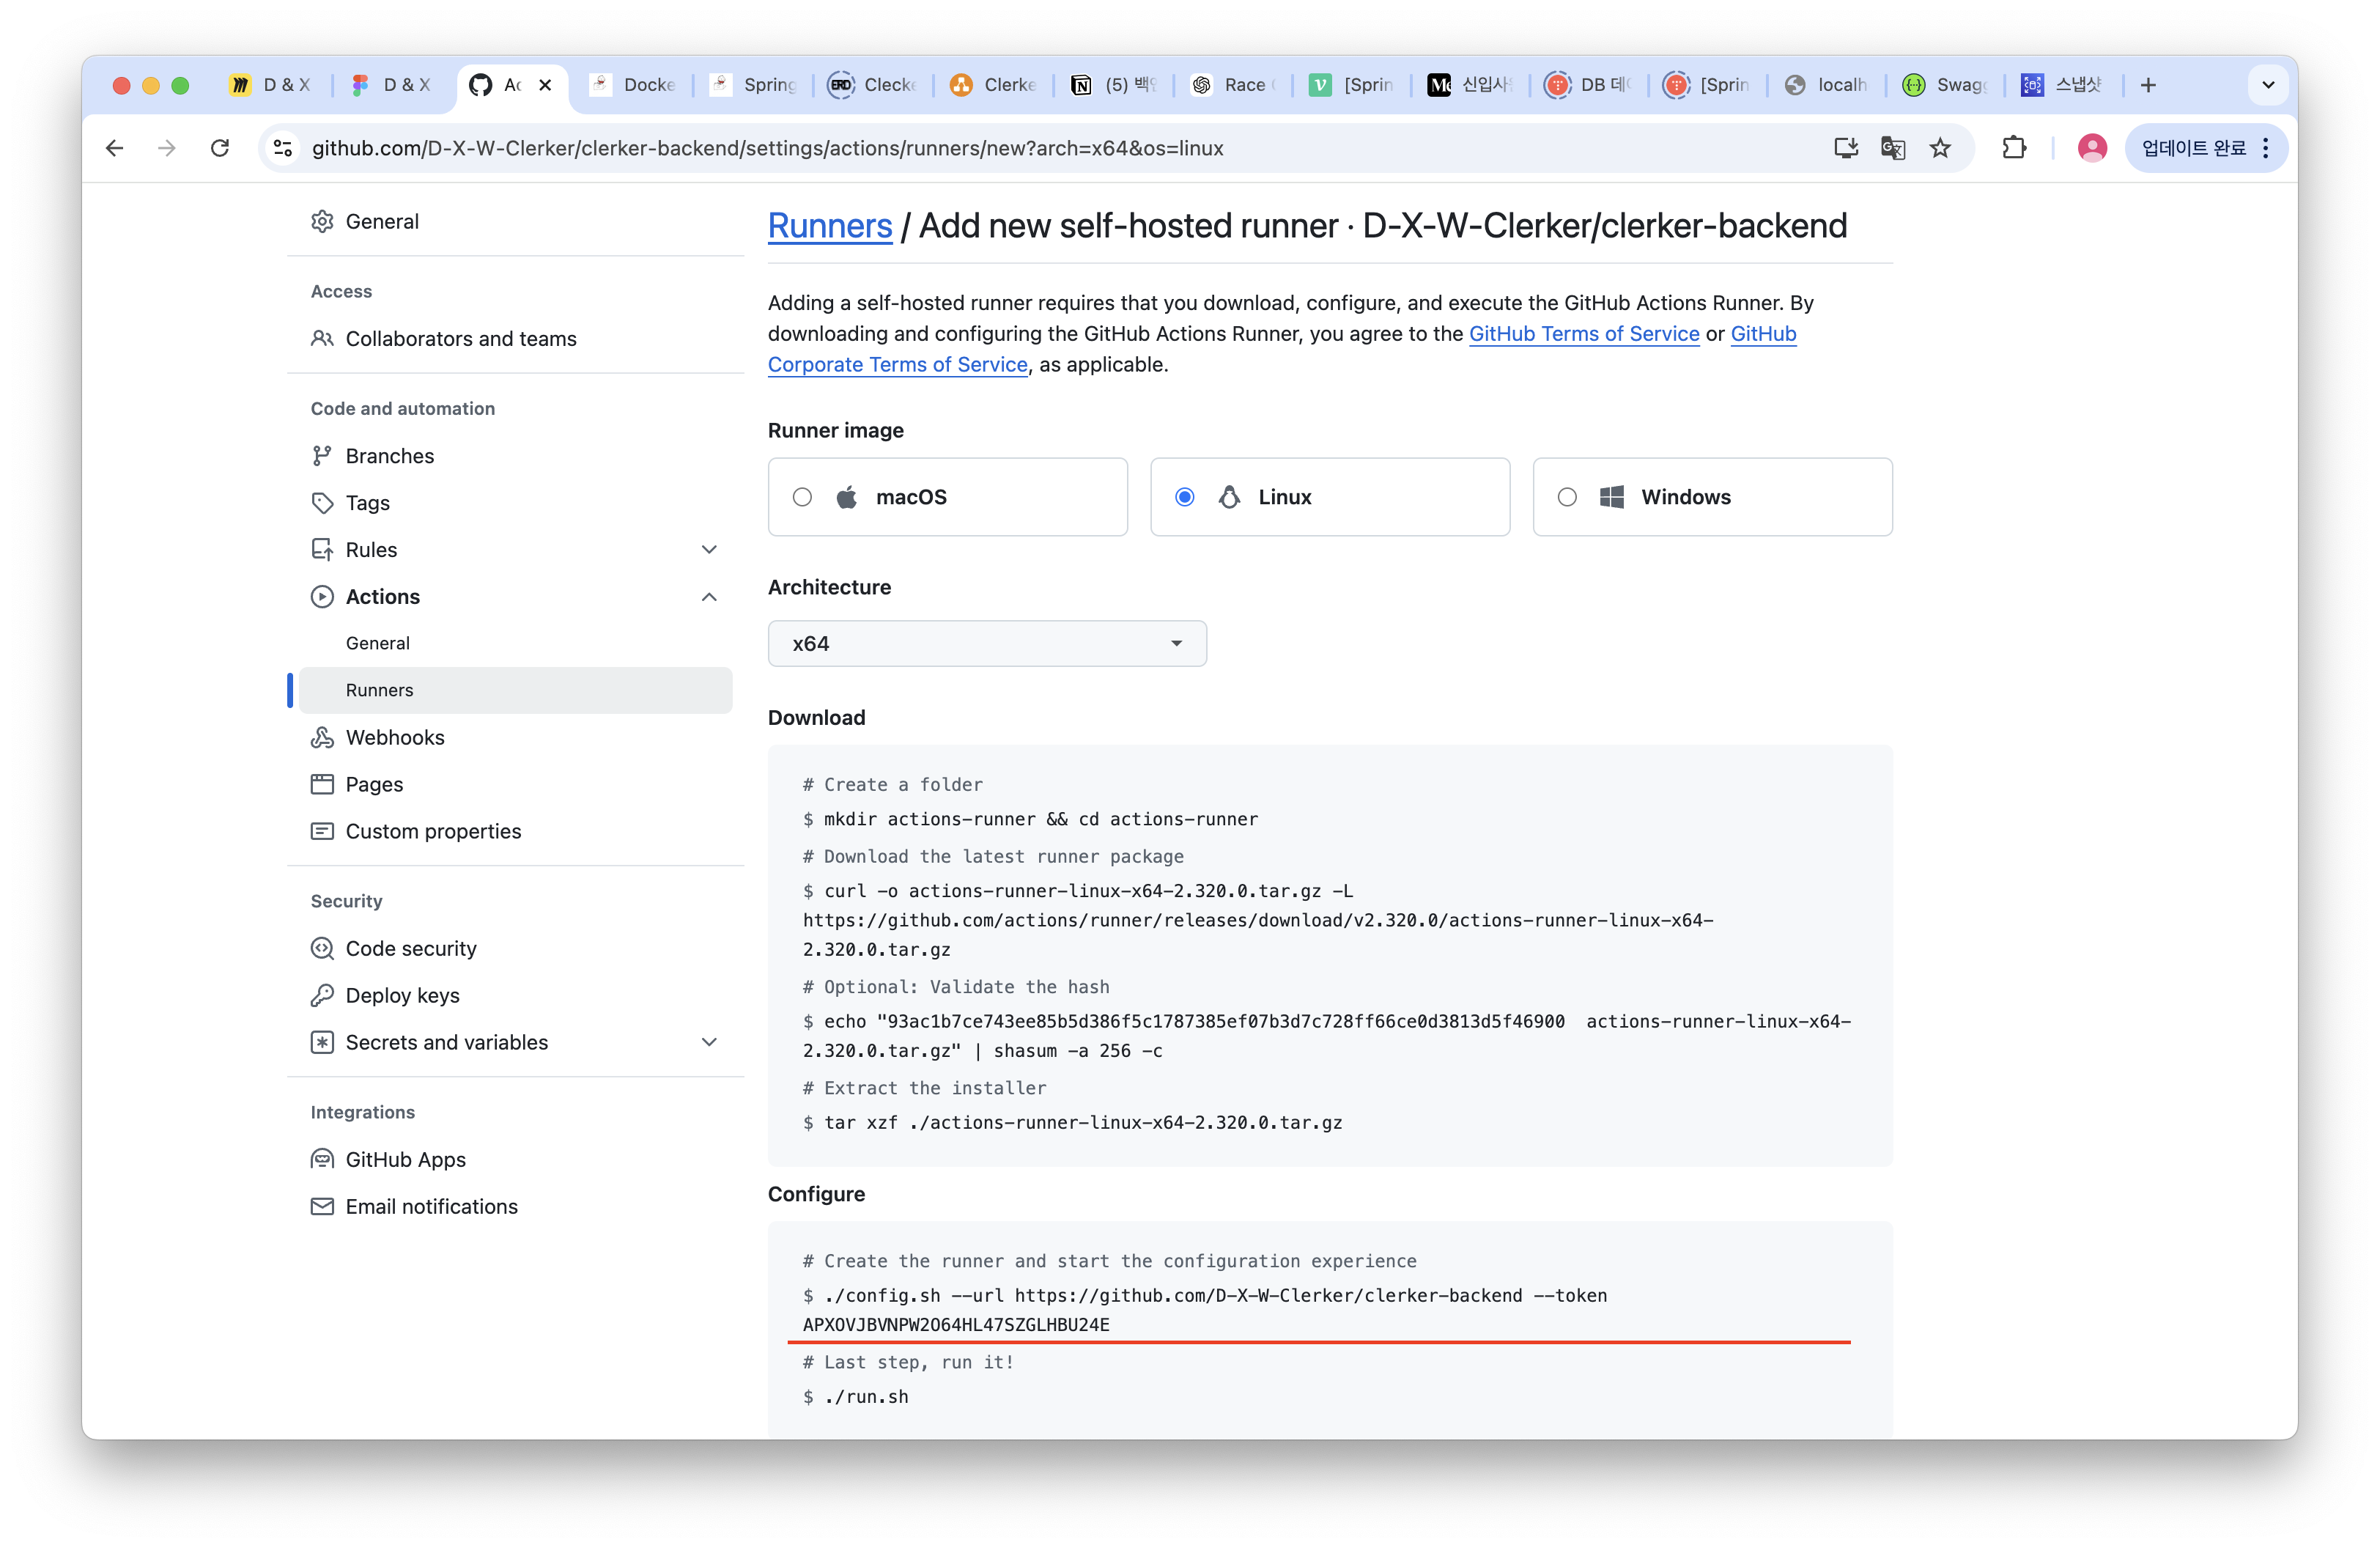Open a new tab with the plus icon
Viewport: 2380px width, 1548px height.
click(x=2148, y=85)
